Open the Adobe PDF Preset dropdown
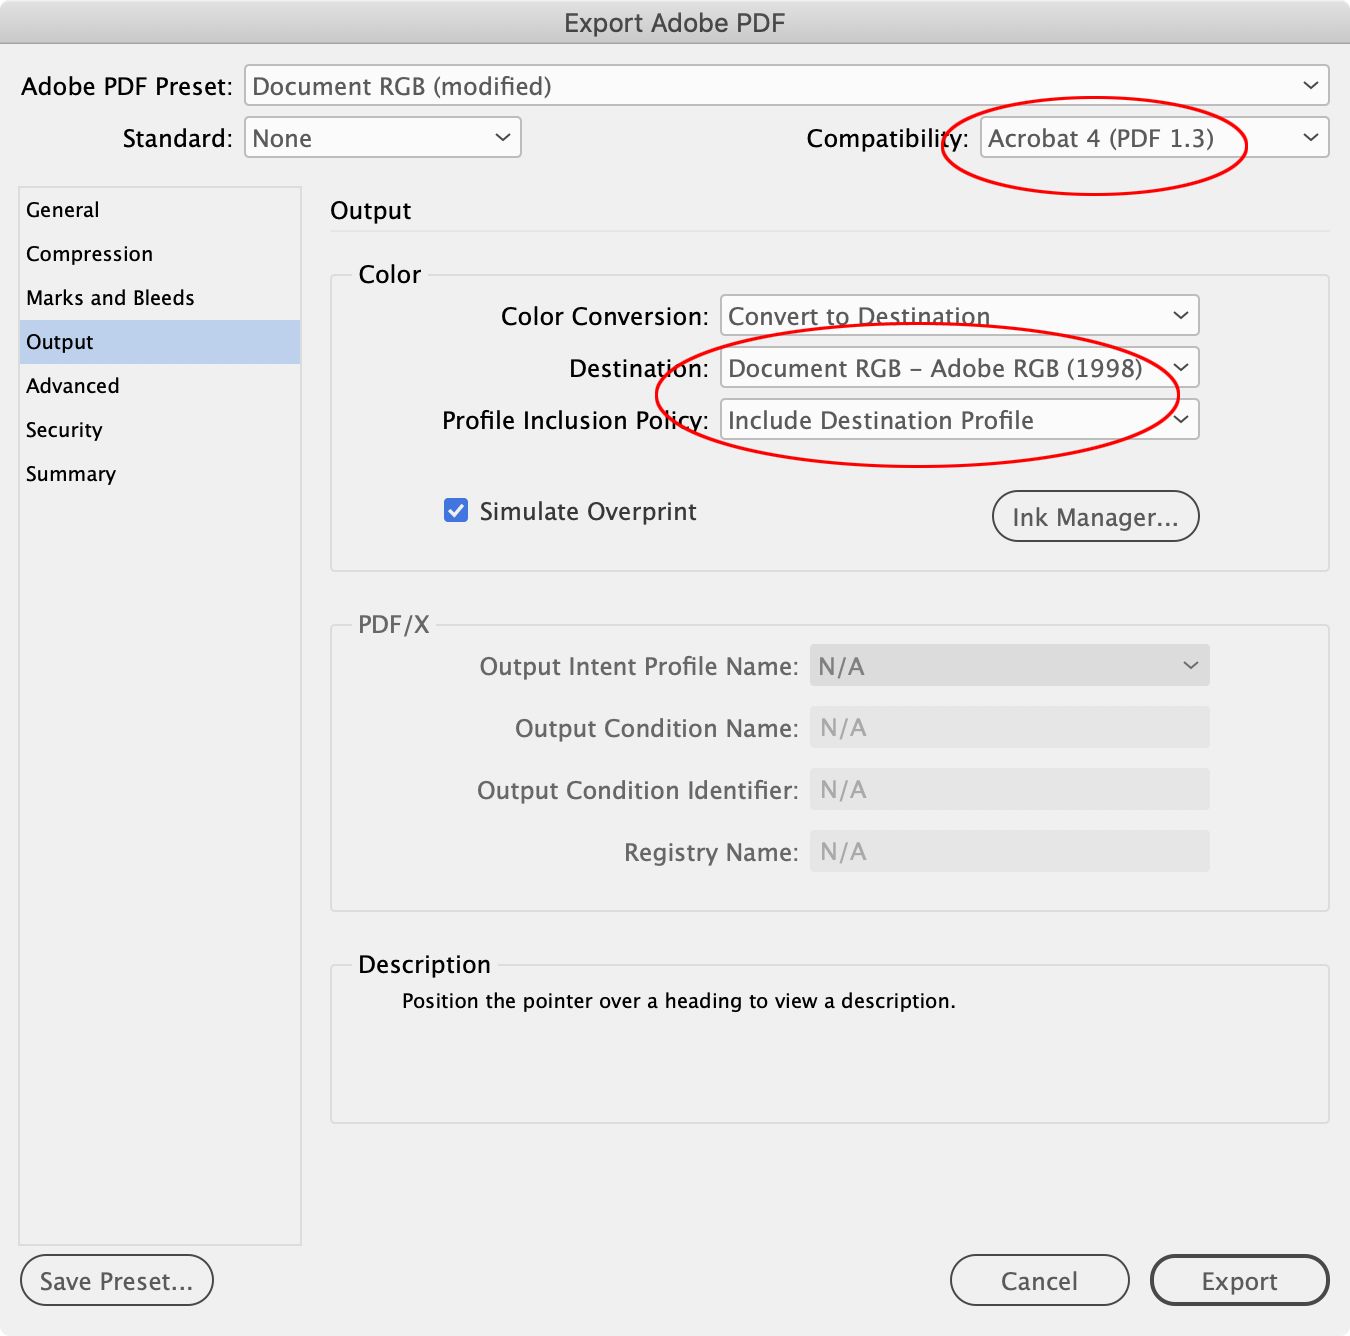Image resolution: width=1350 pixels, height=1336 pixels. (x=787, y=86)
